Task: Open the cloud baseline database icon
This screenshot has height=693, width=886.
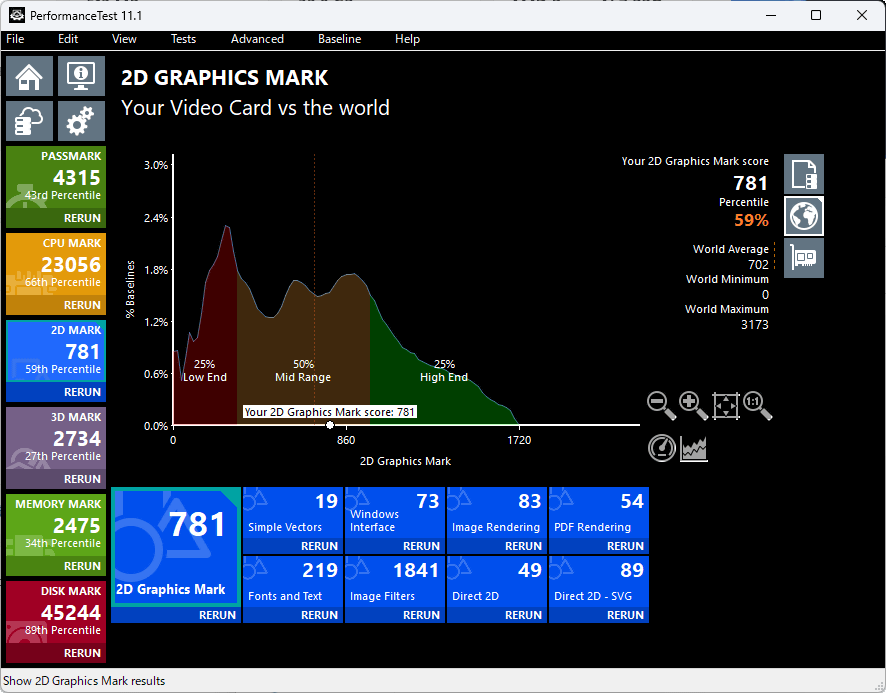Action: (30, 121)
